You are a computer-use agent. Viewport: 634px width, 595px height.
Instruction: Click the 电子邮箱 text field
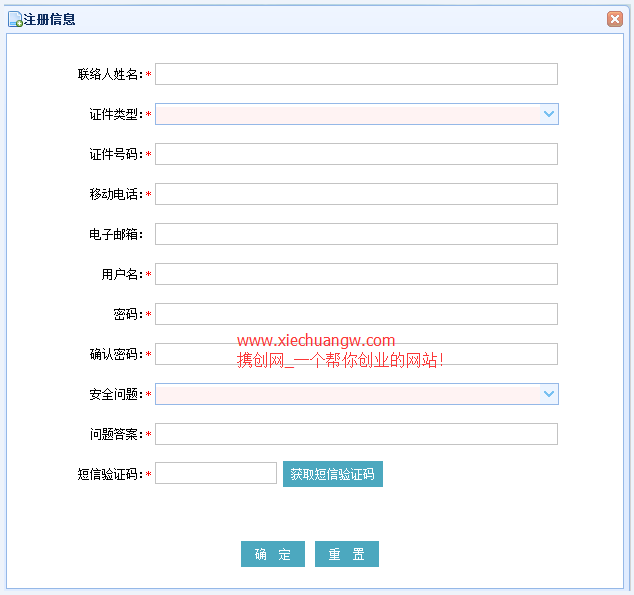(x=356, y=234)
